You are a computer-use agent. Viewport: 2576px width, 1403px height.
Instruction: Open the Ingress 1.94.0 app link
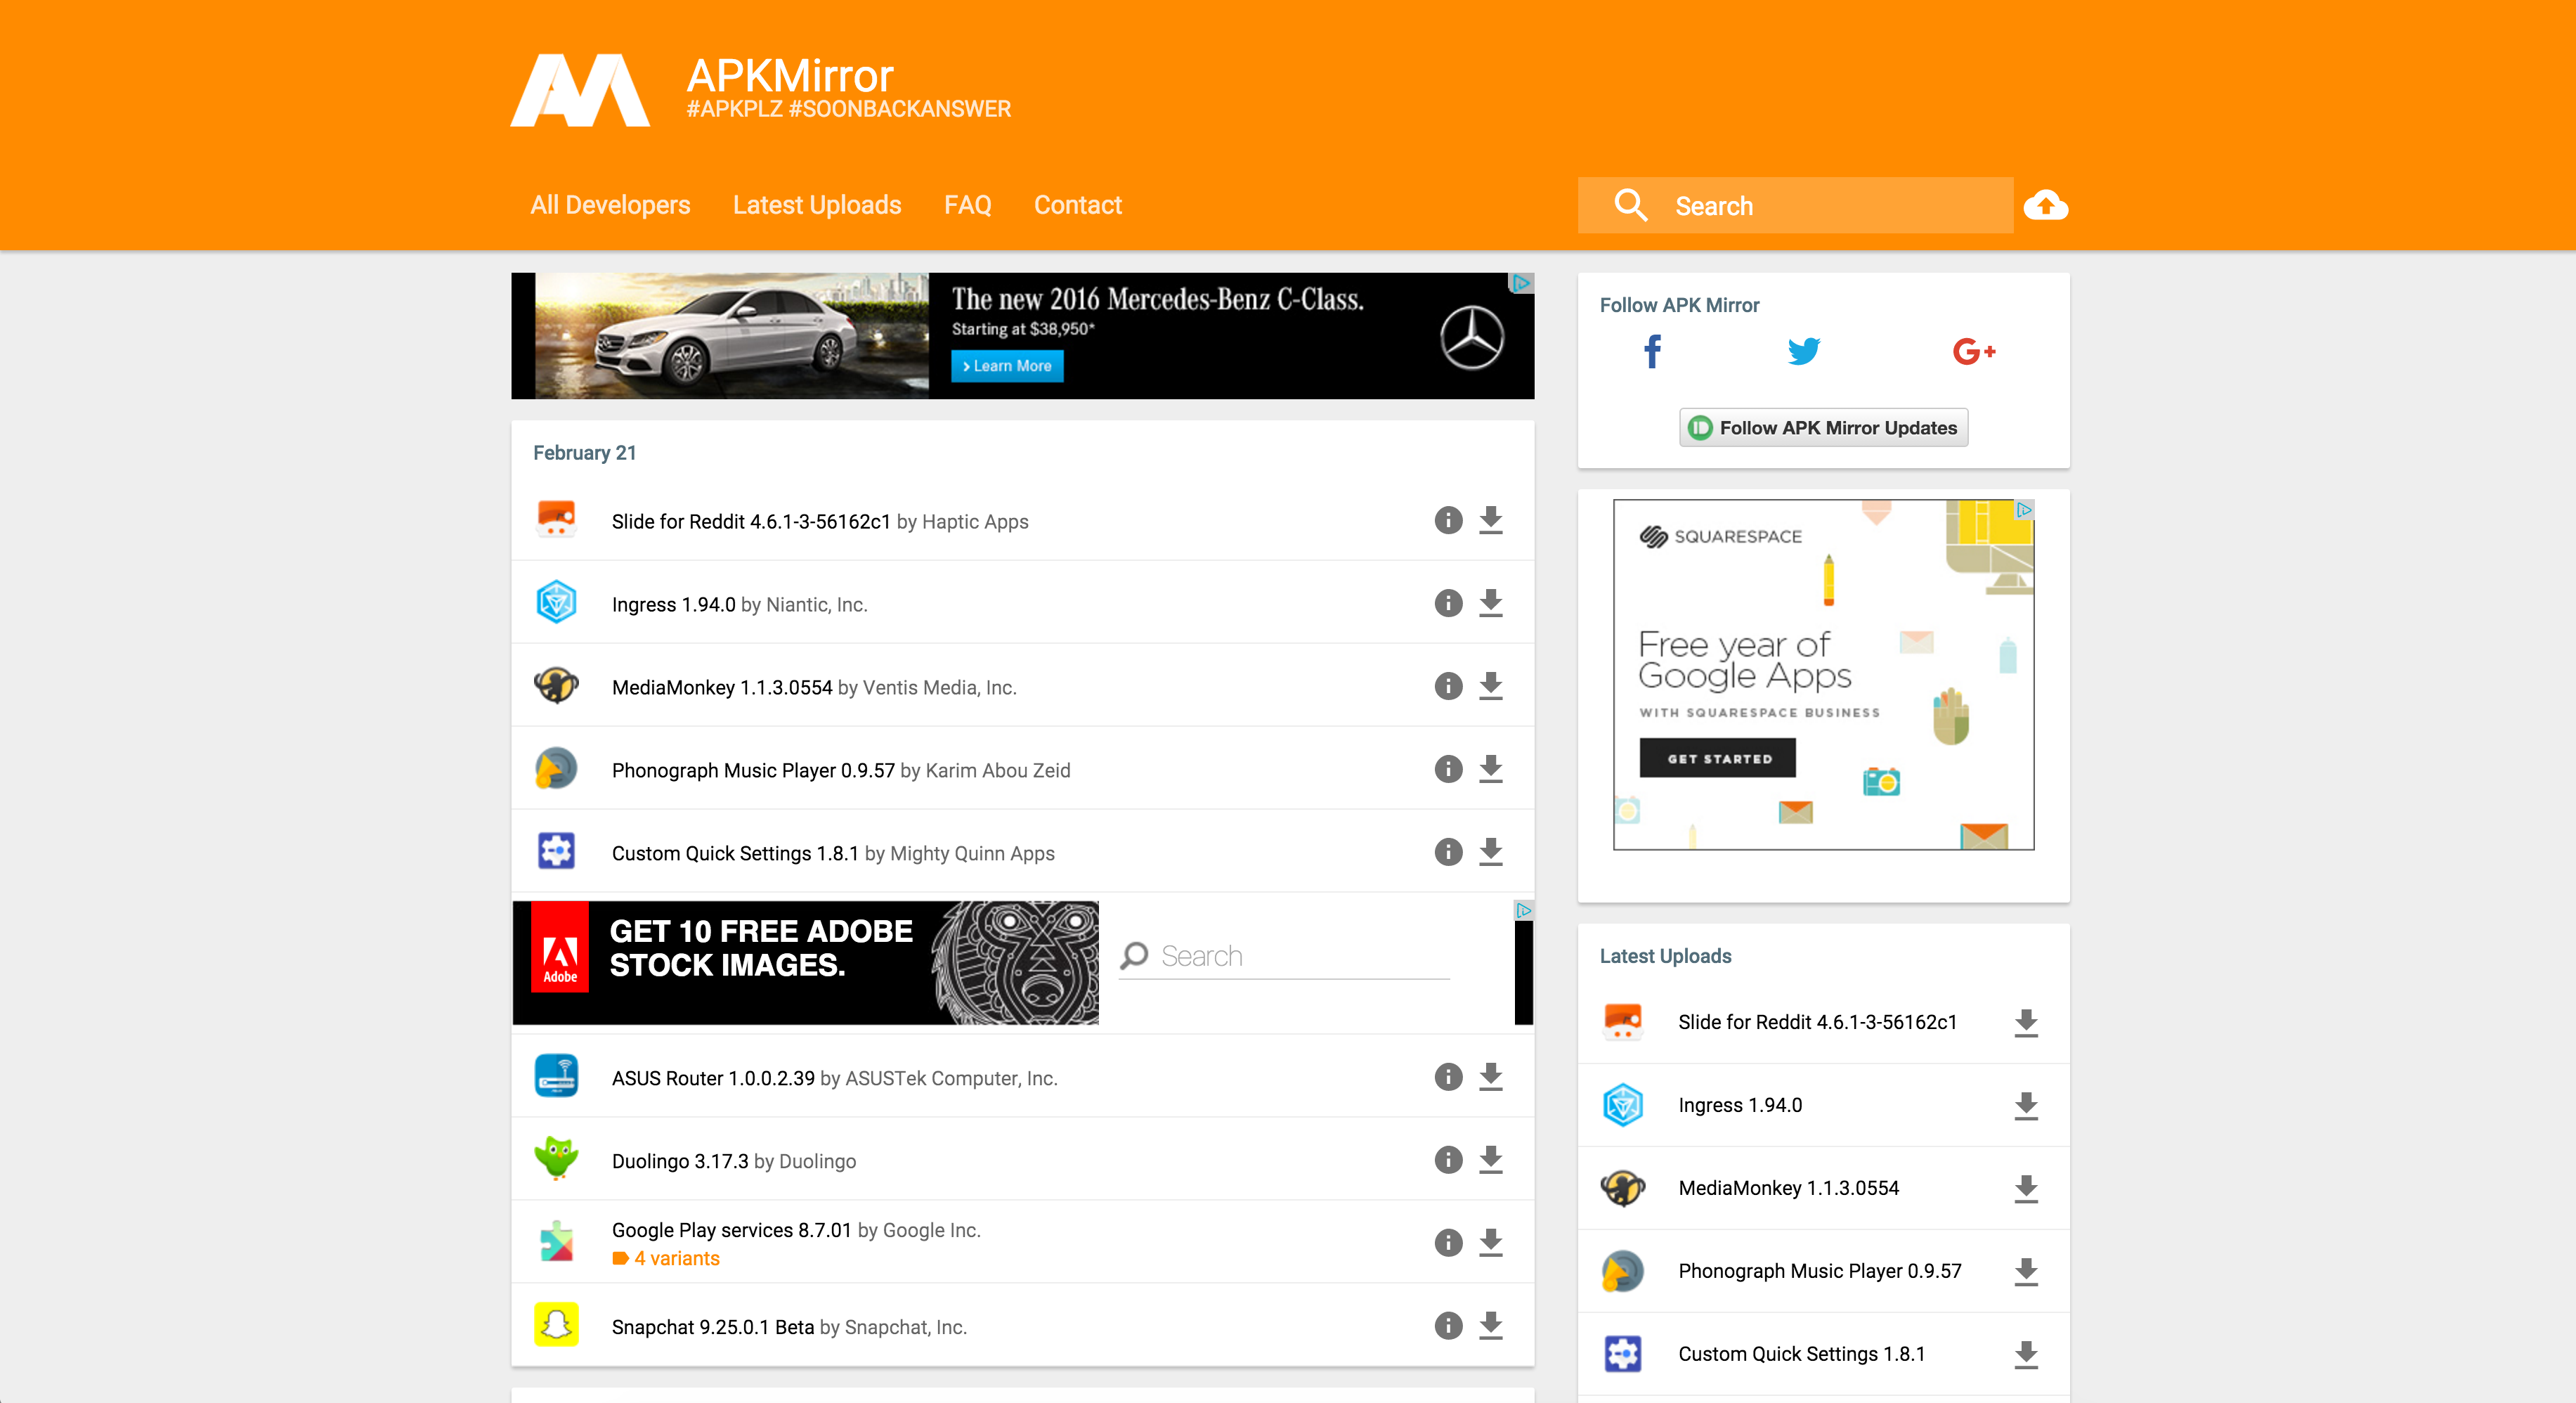674,603
